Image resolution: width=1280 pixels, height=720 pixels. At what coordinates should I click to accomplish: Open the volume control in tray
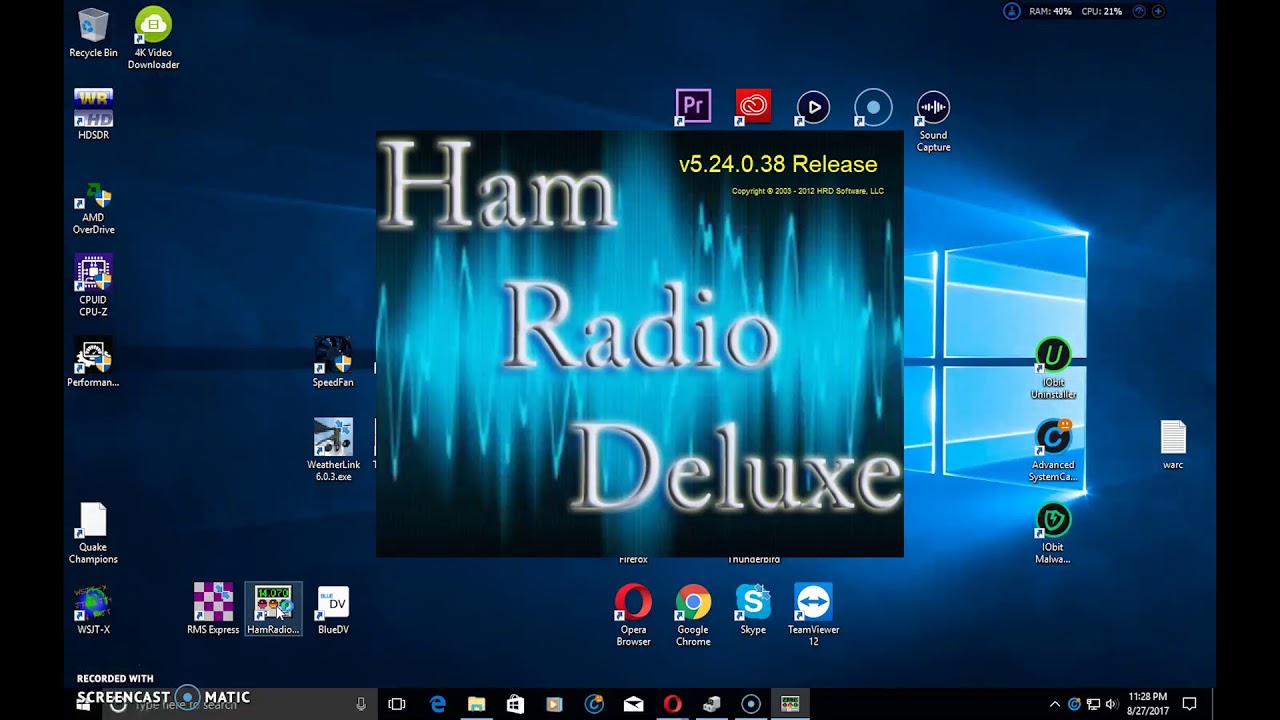coord(1111,704)
